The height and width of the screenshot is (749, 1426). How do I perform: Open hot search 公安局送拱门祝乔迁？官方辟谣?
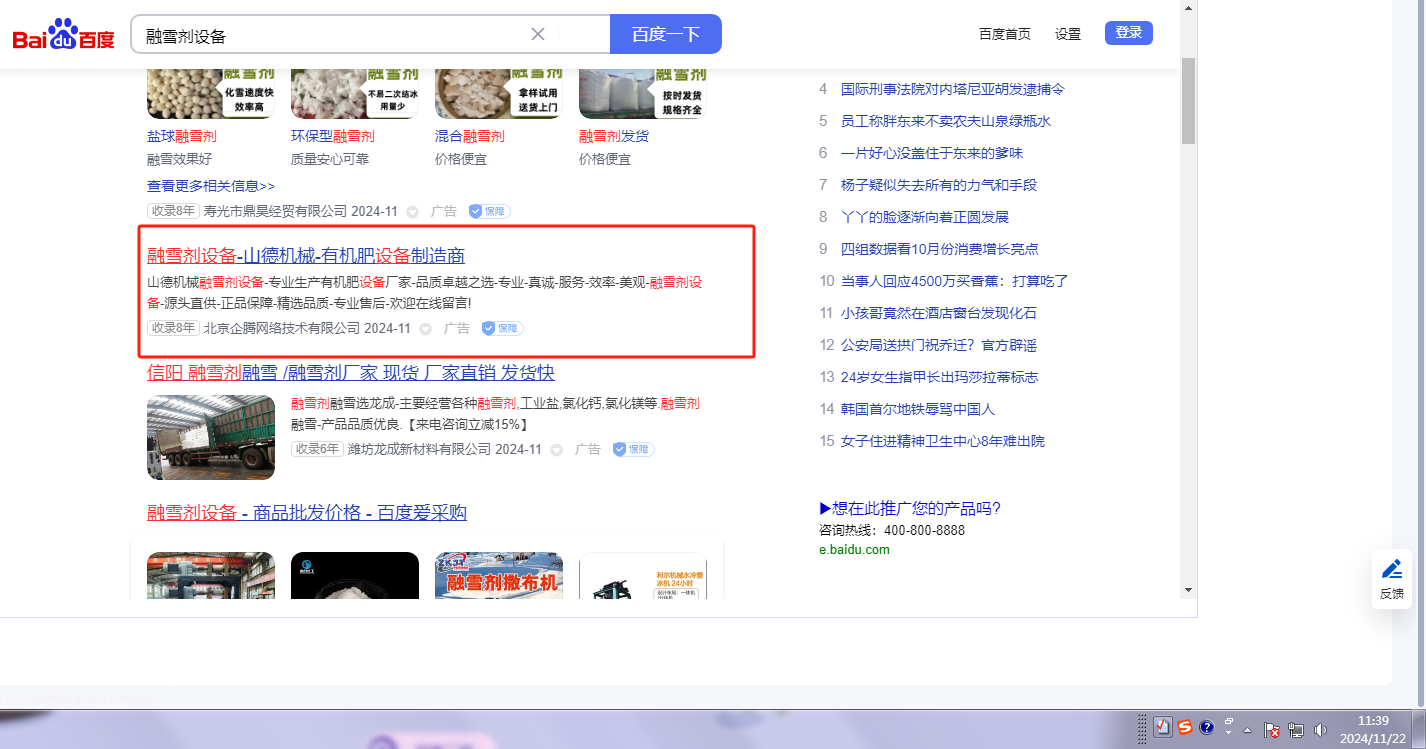point(939,345)
